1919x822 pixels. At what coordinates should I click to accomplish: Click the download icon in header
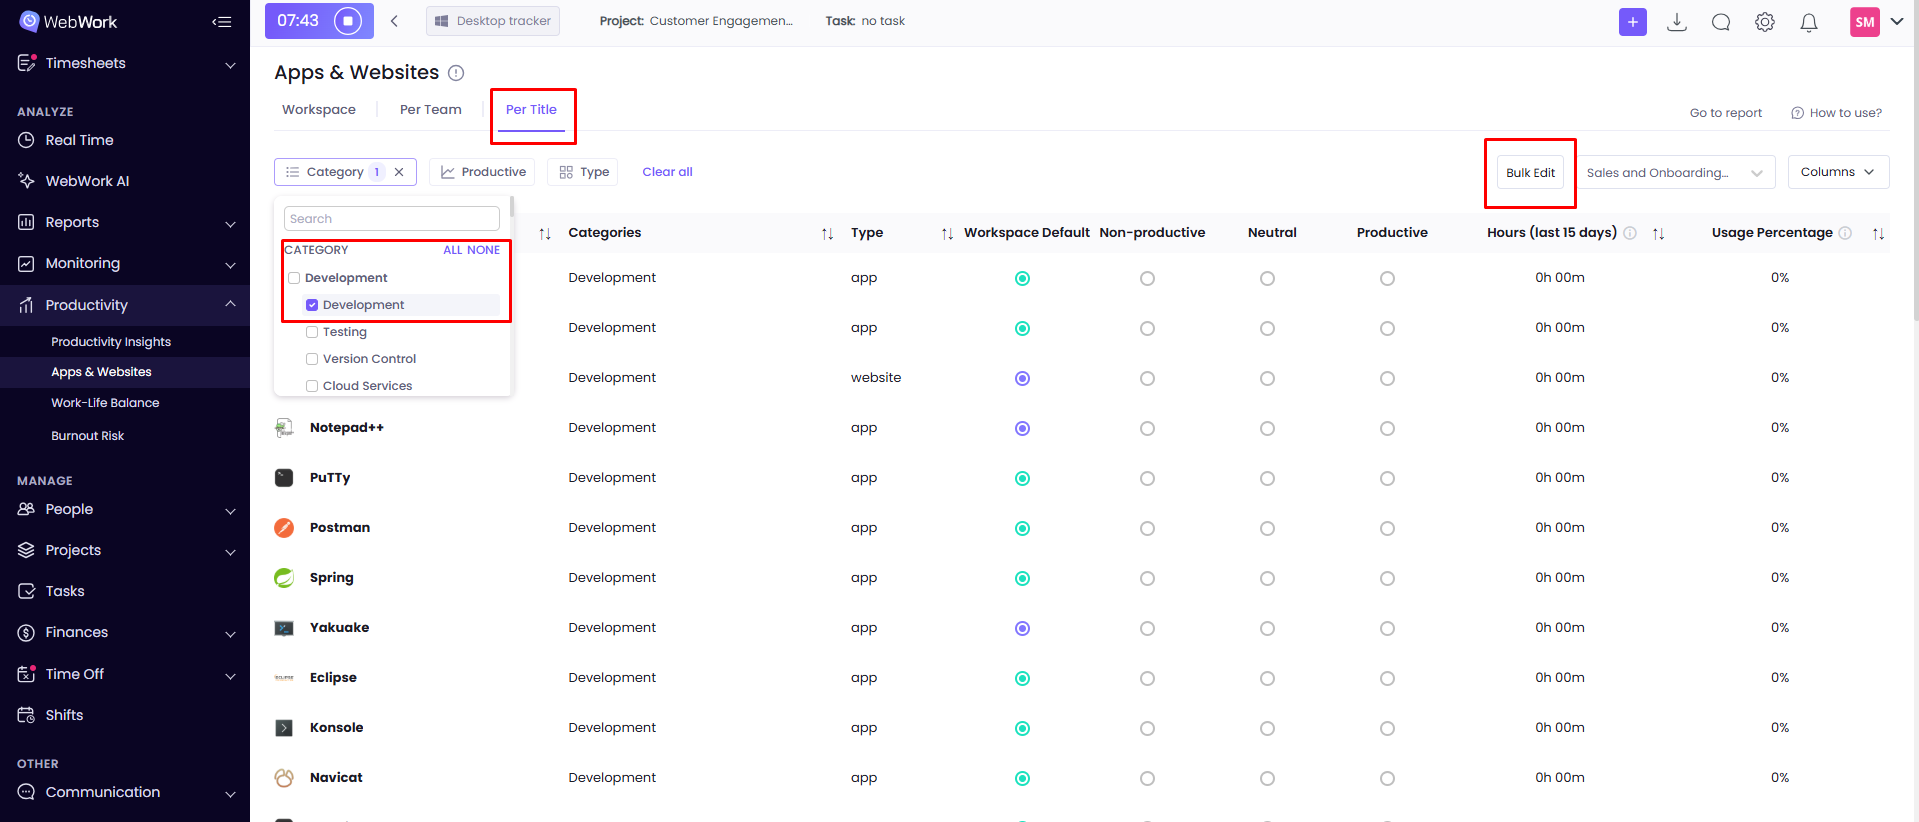[1677, 22]
